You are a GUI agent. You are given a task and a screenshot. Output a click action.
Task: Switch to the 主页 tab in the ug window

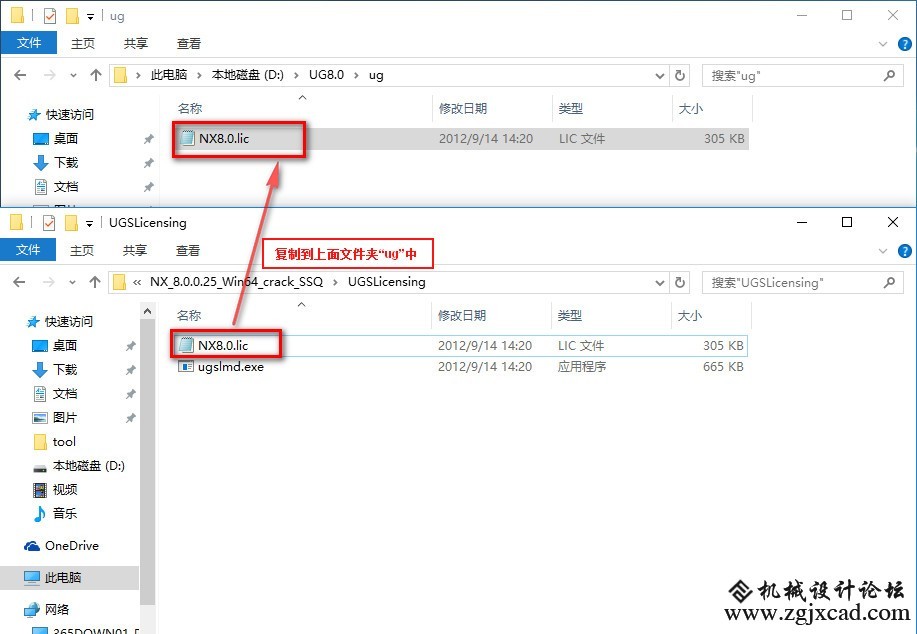coord(82,43)
